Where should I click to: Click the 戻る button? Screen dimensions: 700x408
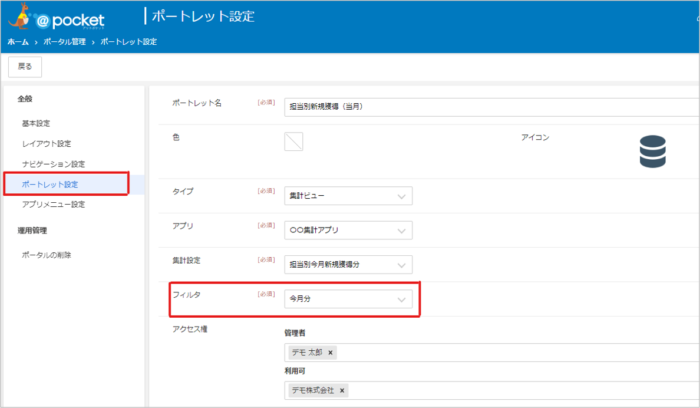(25, 67)
